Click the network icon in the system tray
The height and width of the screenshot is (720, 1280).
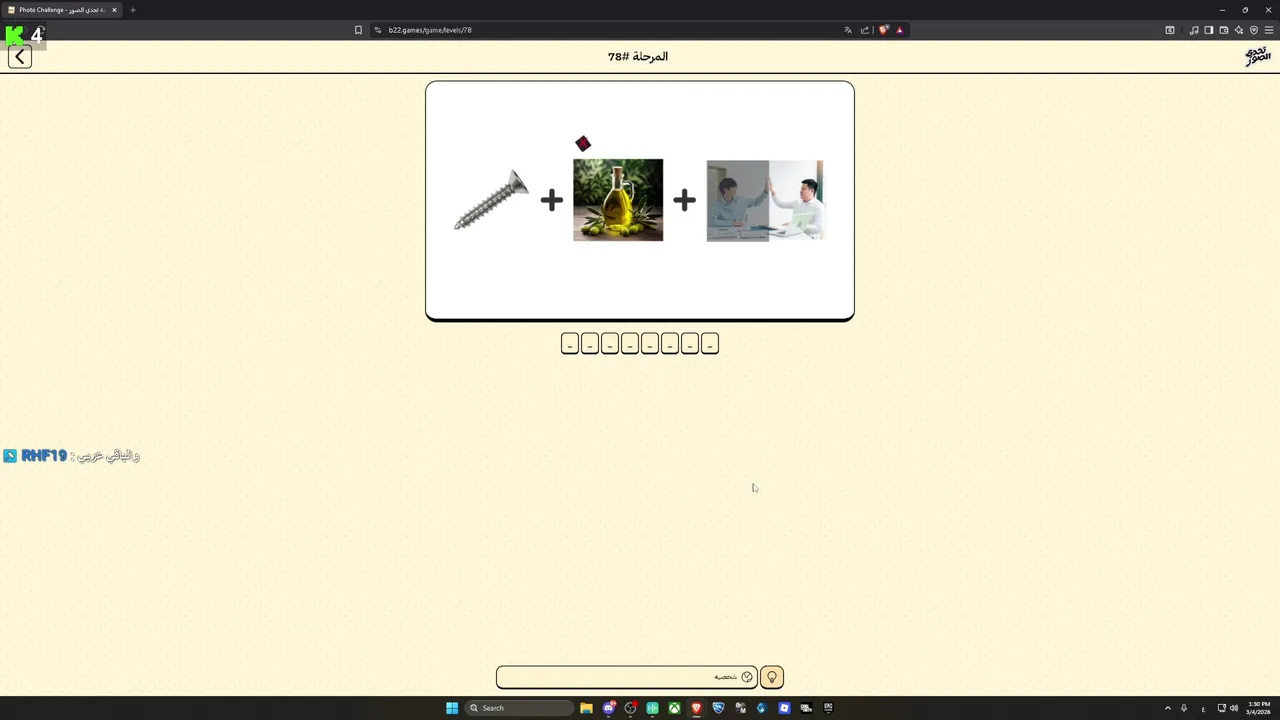[x=1221, y=708]
